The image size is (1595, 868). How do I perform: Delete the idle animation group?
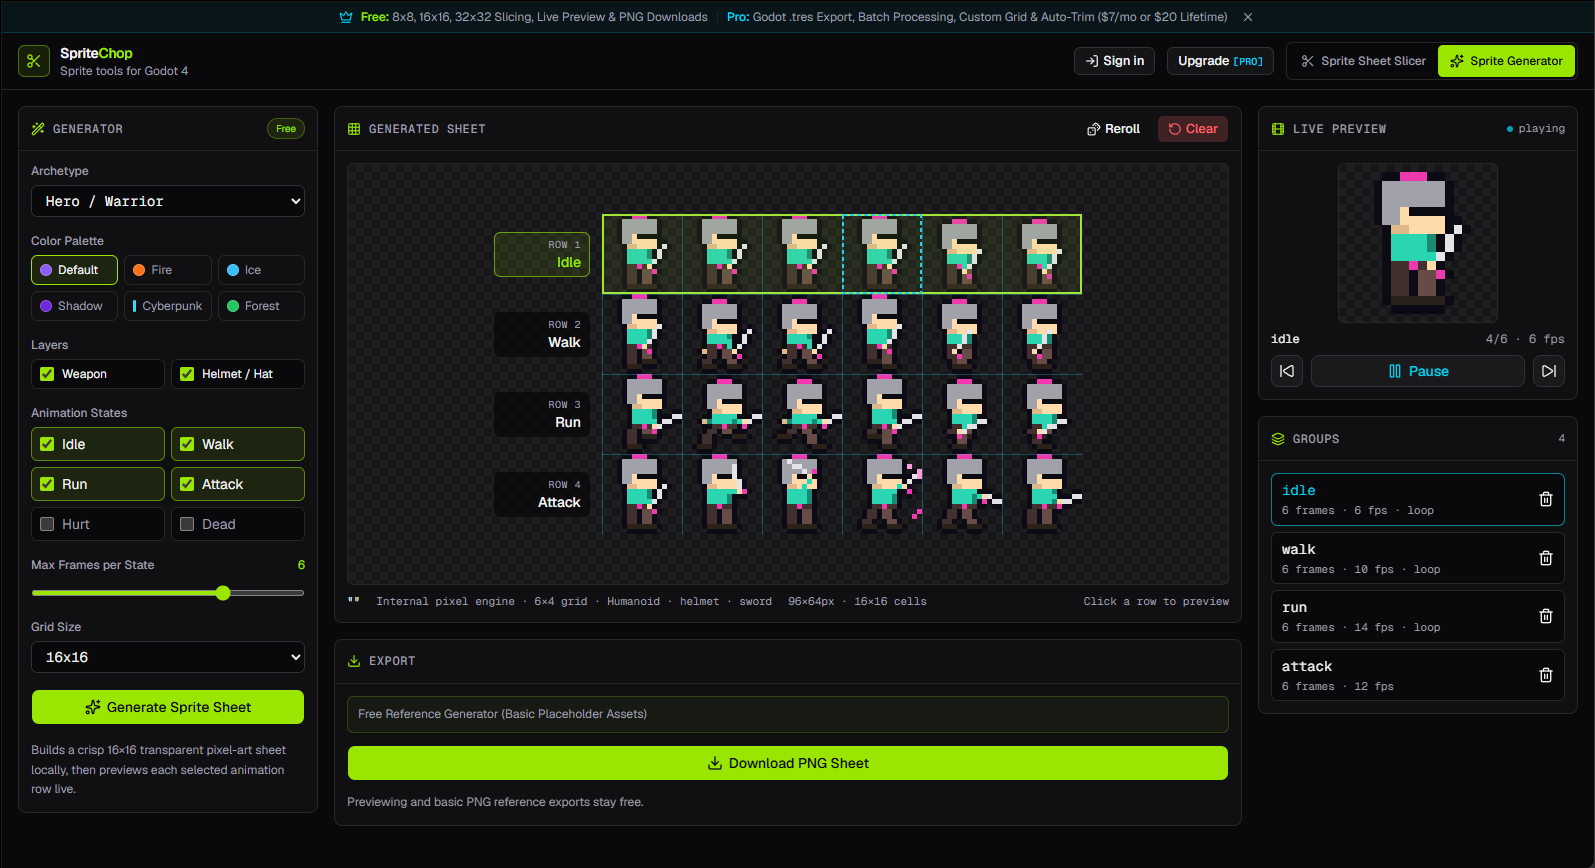click(x=1545, y=499)
